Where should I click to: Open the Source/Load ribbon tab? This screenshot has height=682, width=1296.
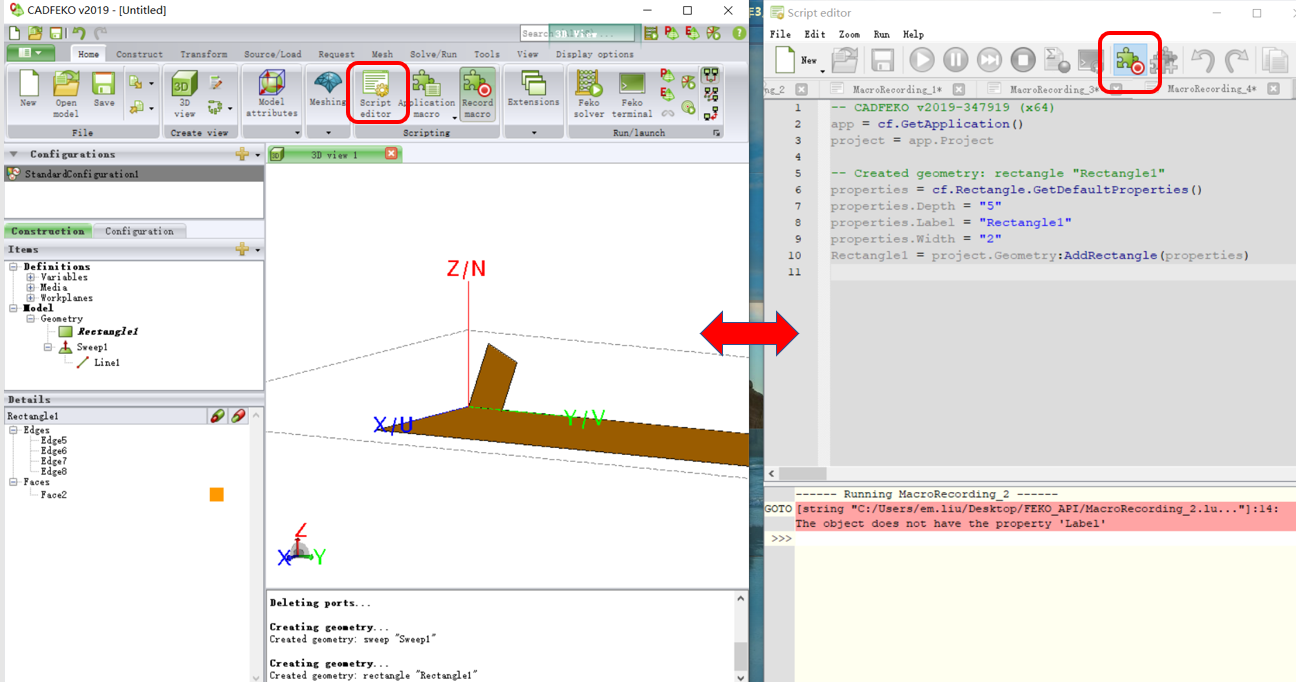click(x=272, y=54)
